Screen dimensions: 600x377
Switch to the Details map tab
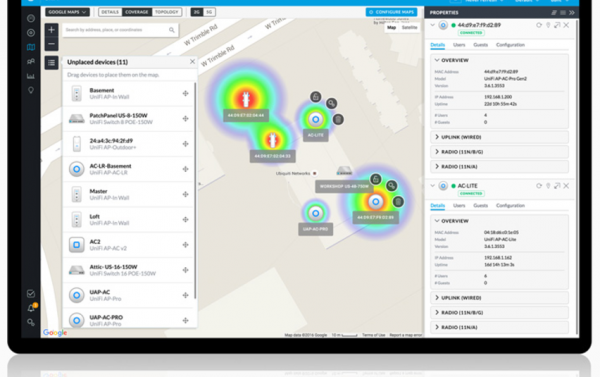pyautogui.click(x=110, y=12)
